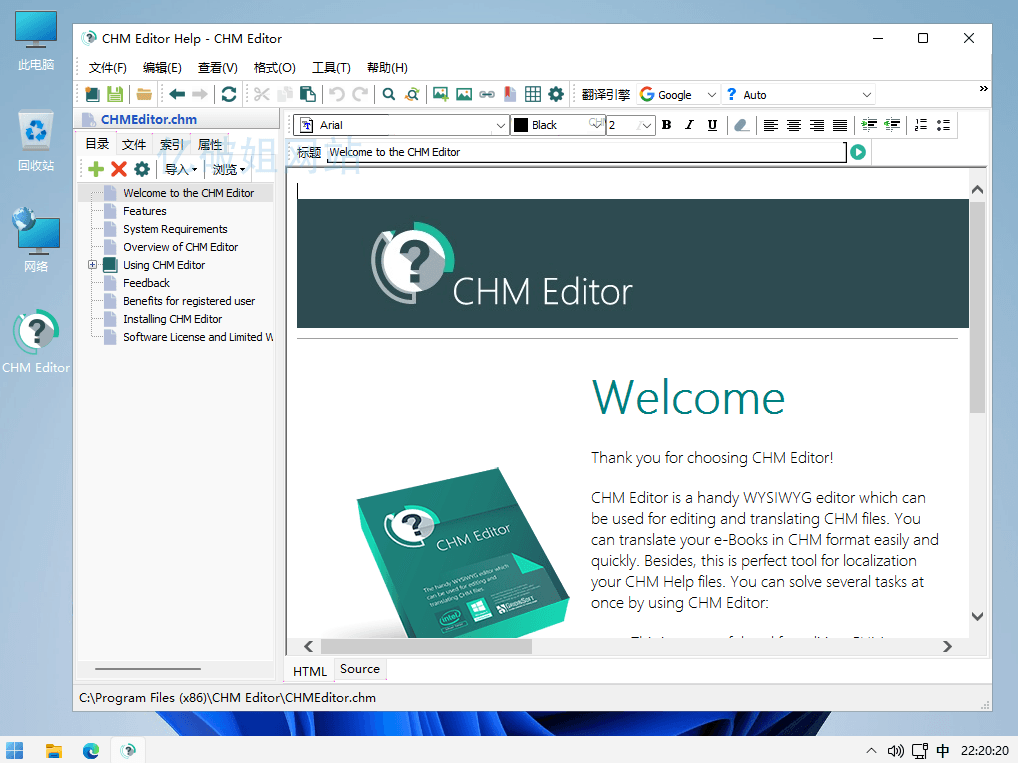Viewport: 1018px width, 763px height.
Task: Click the insert hyperlink chain icon
Action: pos(487,94)
